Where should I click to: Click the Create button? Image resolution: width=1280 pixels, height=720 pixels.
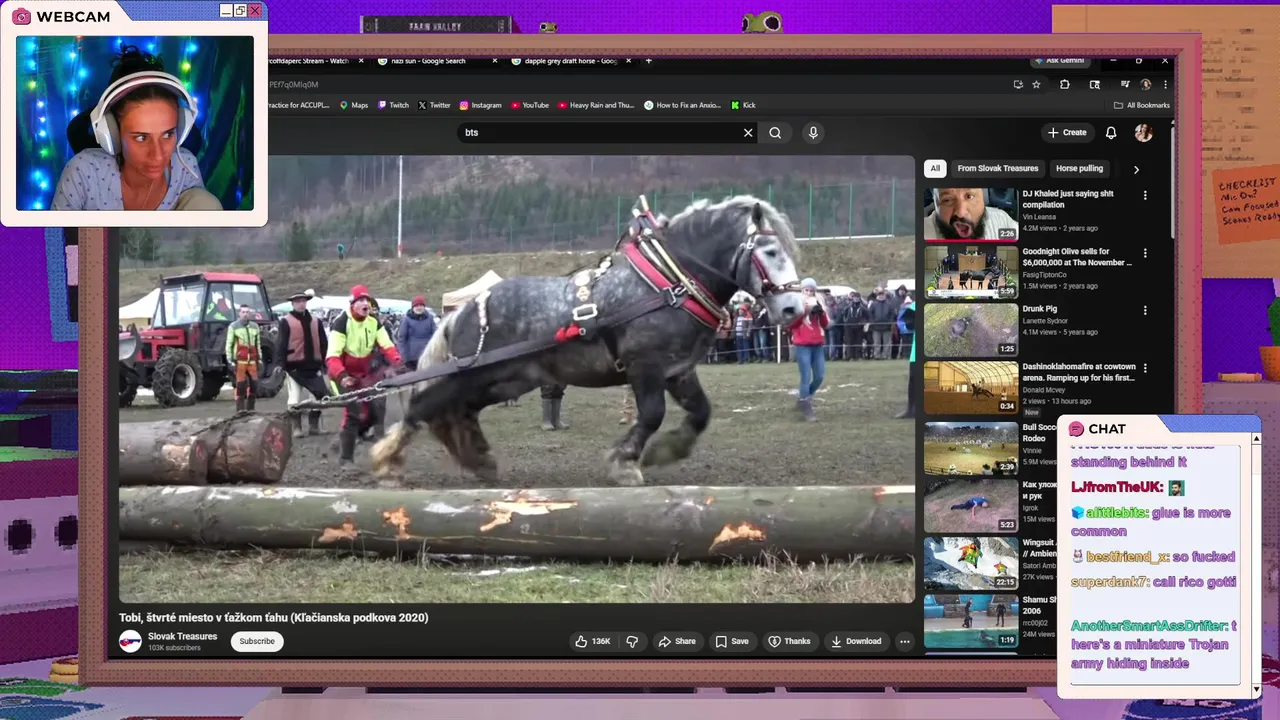(1067, 132)
